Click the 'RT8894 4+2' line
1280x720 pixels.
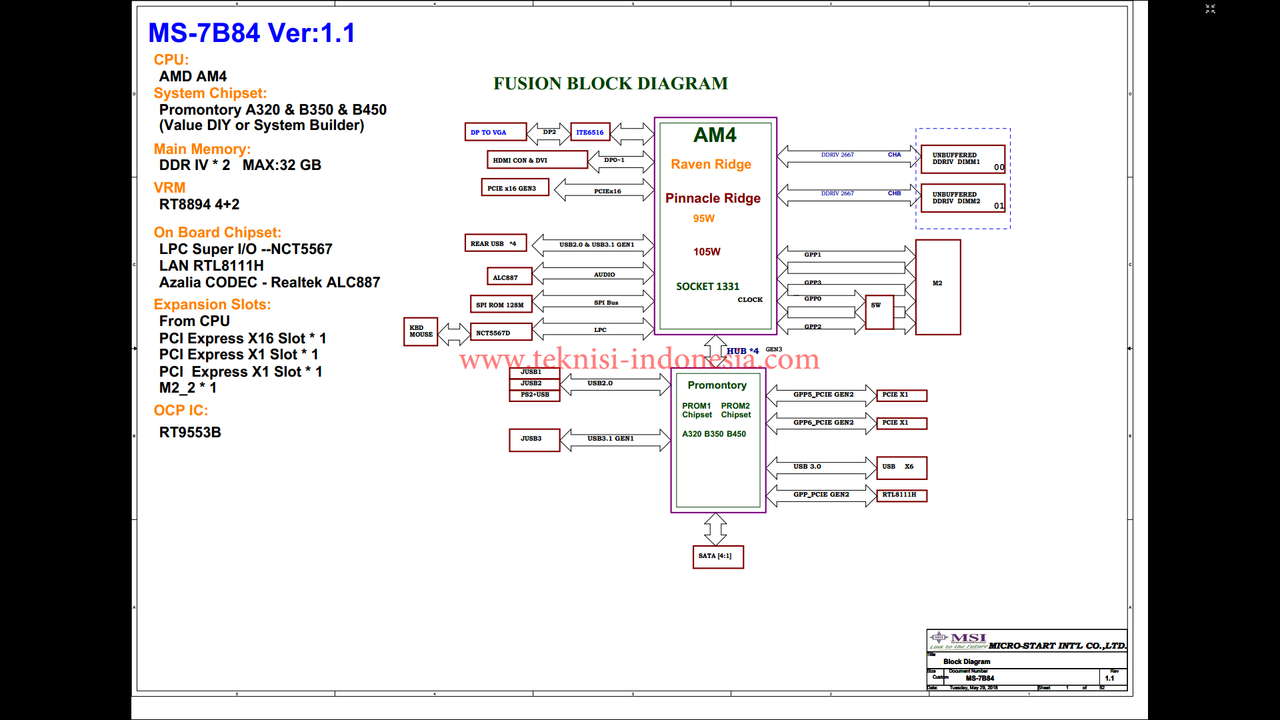click(x=199, y=204)
